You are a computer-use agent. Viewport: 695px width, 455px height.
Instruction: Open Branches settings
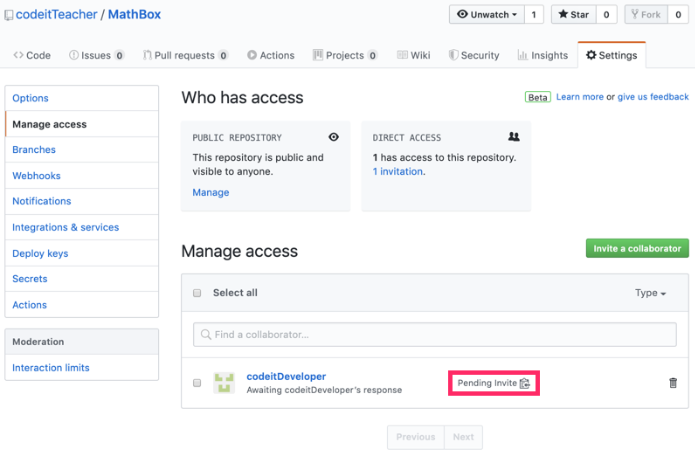coord(82,150)
